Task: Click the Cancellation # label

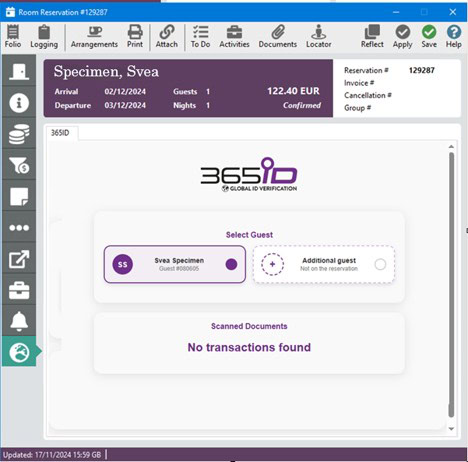Action: coord(368,95)
